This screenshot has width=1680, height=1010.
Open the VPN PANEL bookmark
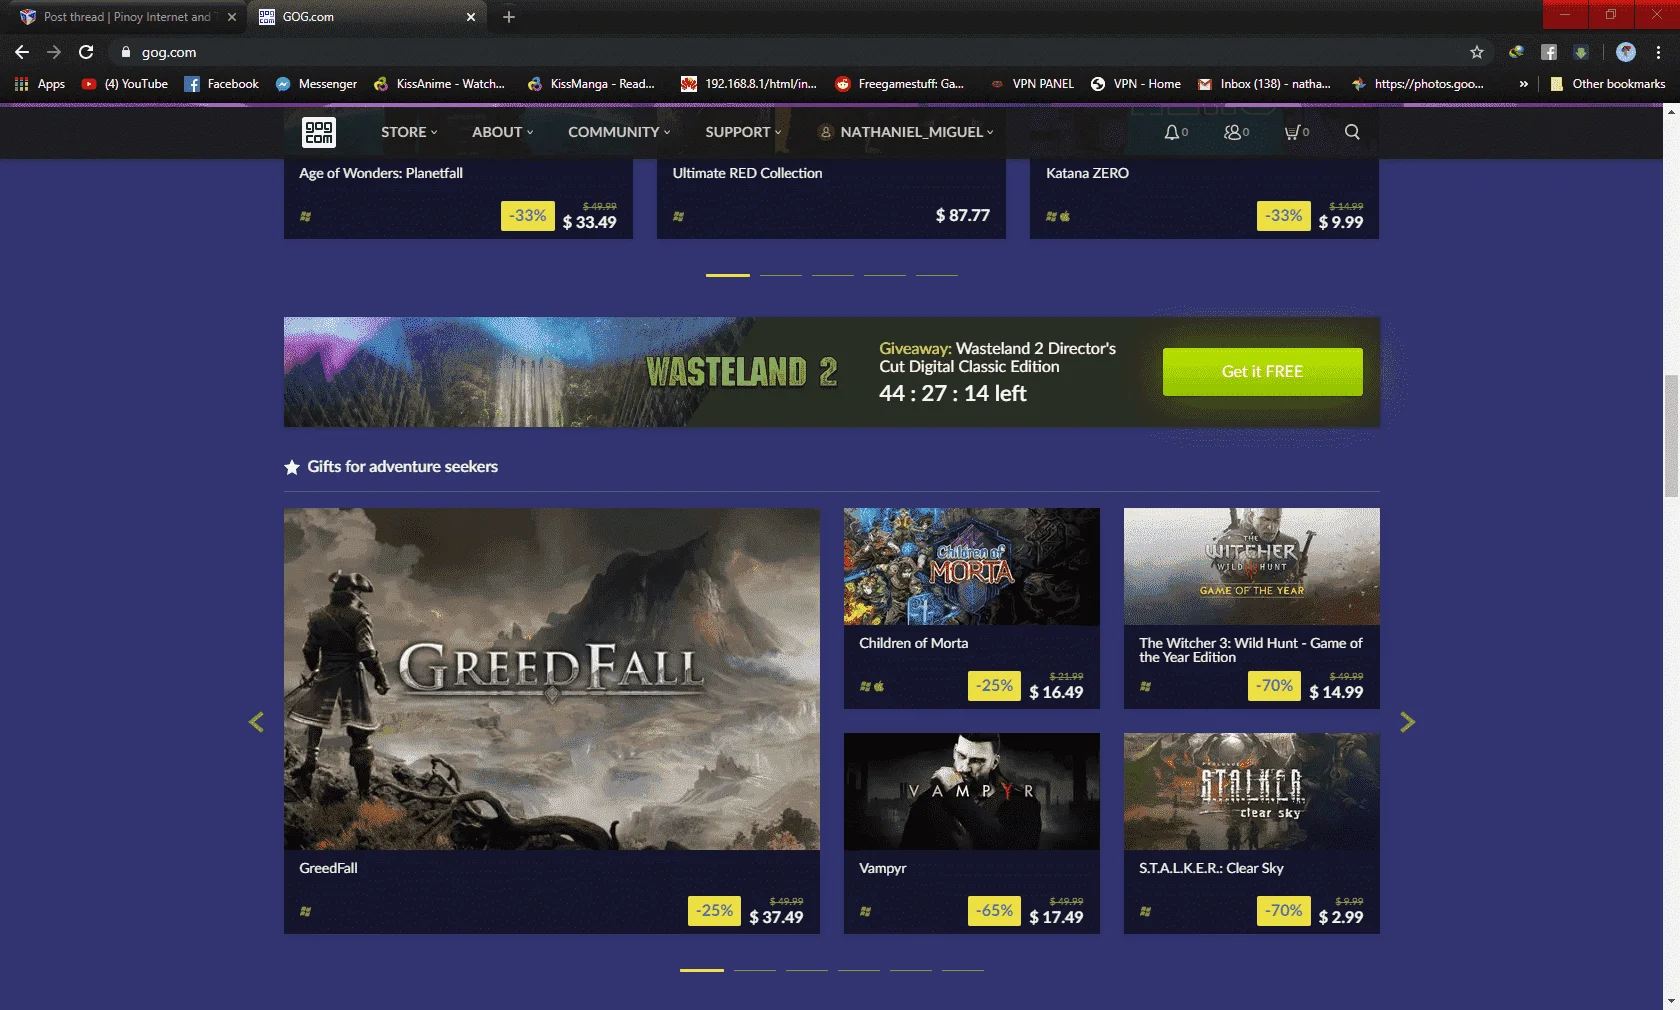tap(1032, 84)
